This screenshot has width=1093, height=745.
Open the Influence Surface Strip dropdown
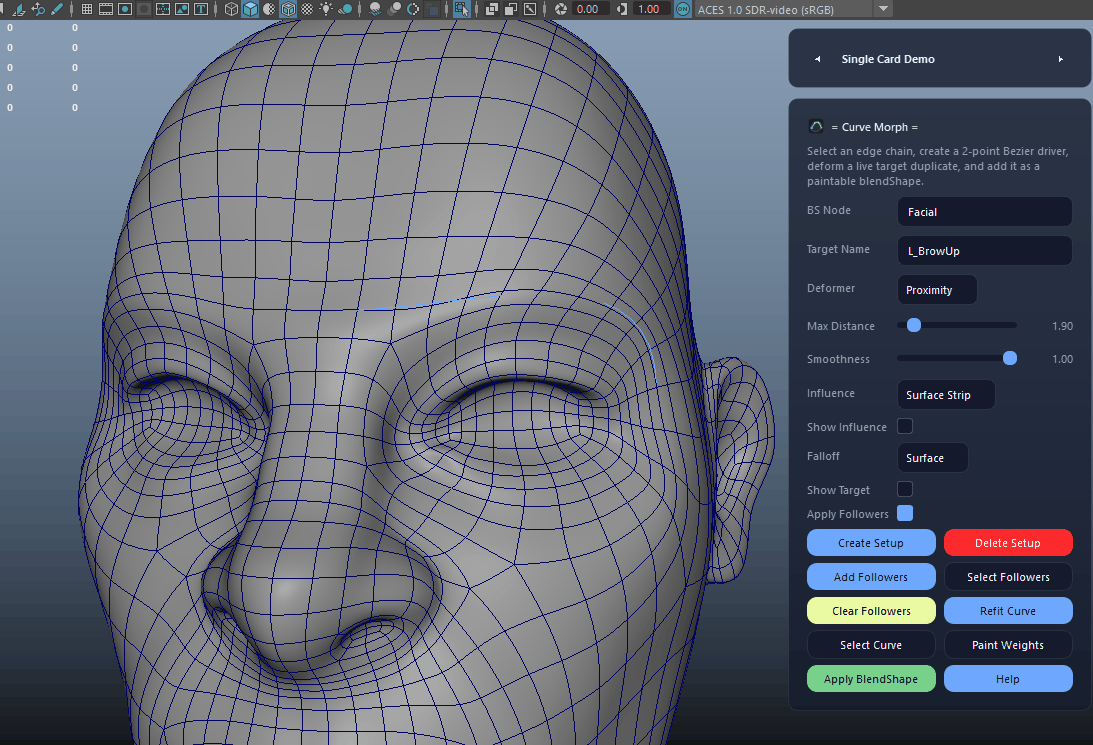[x=946, y=394]
